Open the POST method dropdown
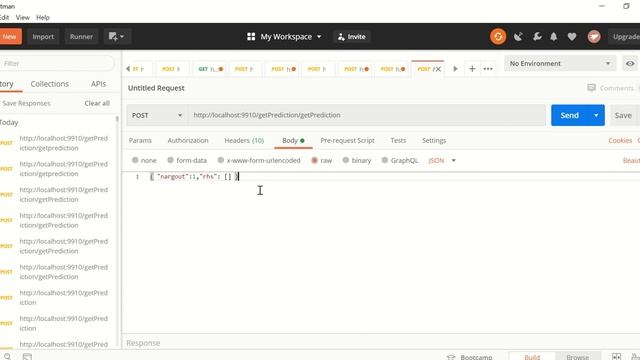Viewport: 640px width, 360px height. pos(157,116)
